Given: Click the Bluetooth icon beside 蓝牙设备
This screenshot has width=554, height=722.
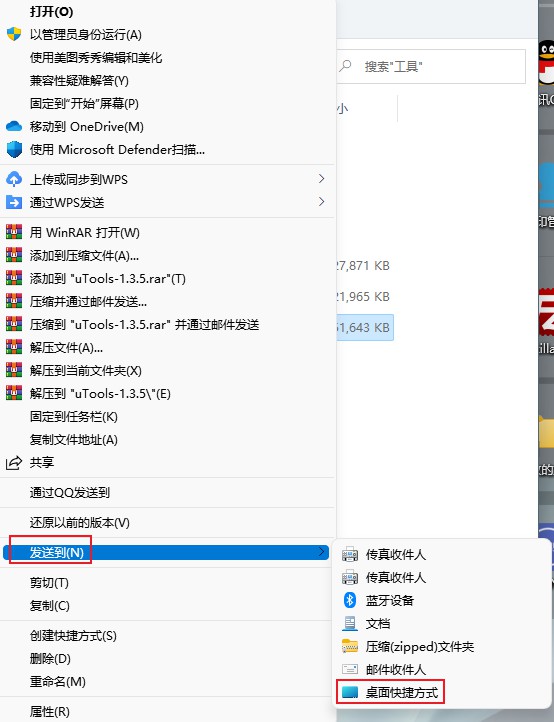Looking at the screenshot, I should point(350,600).
